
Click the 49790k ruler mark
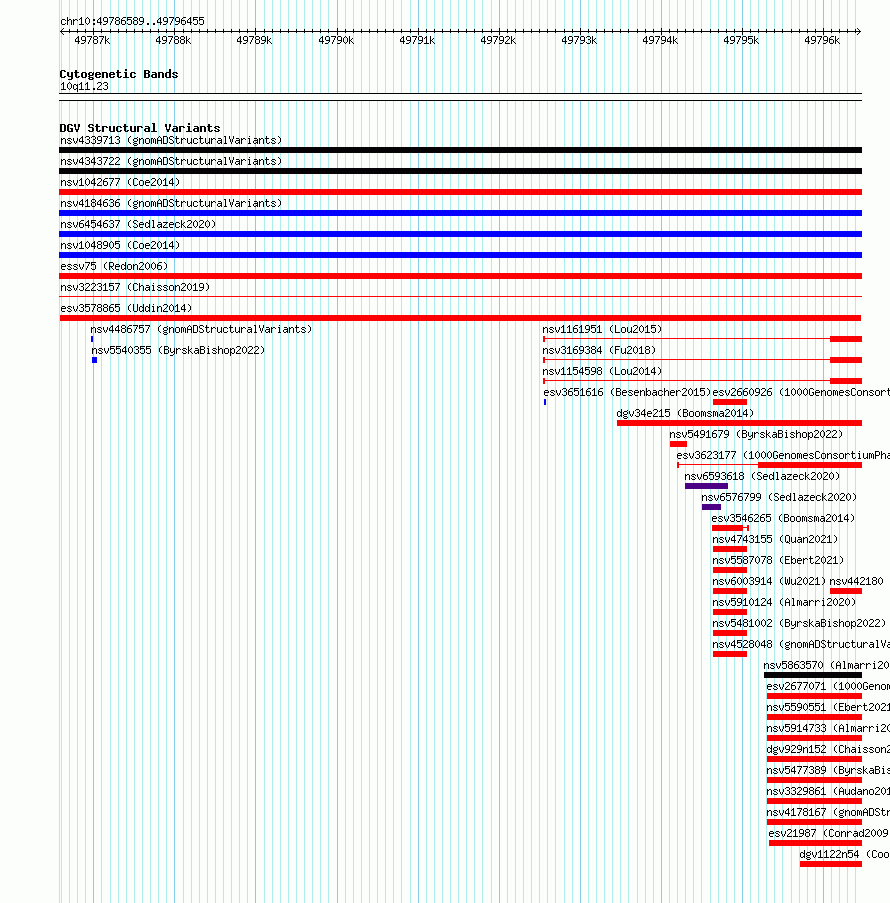[x=336, y=40]
